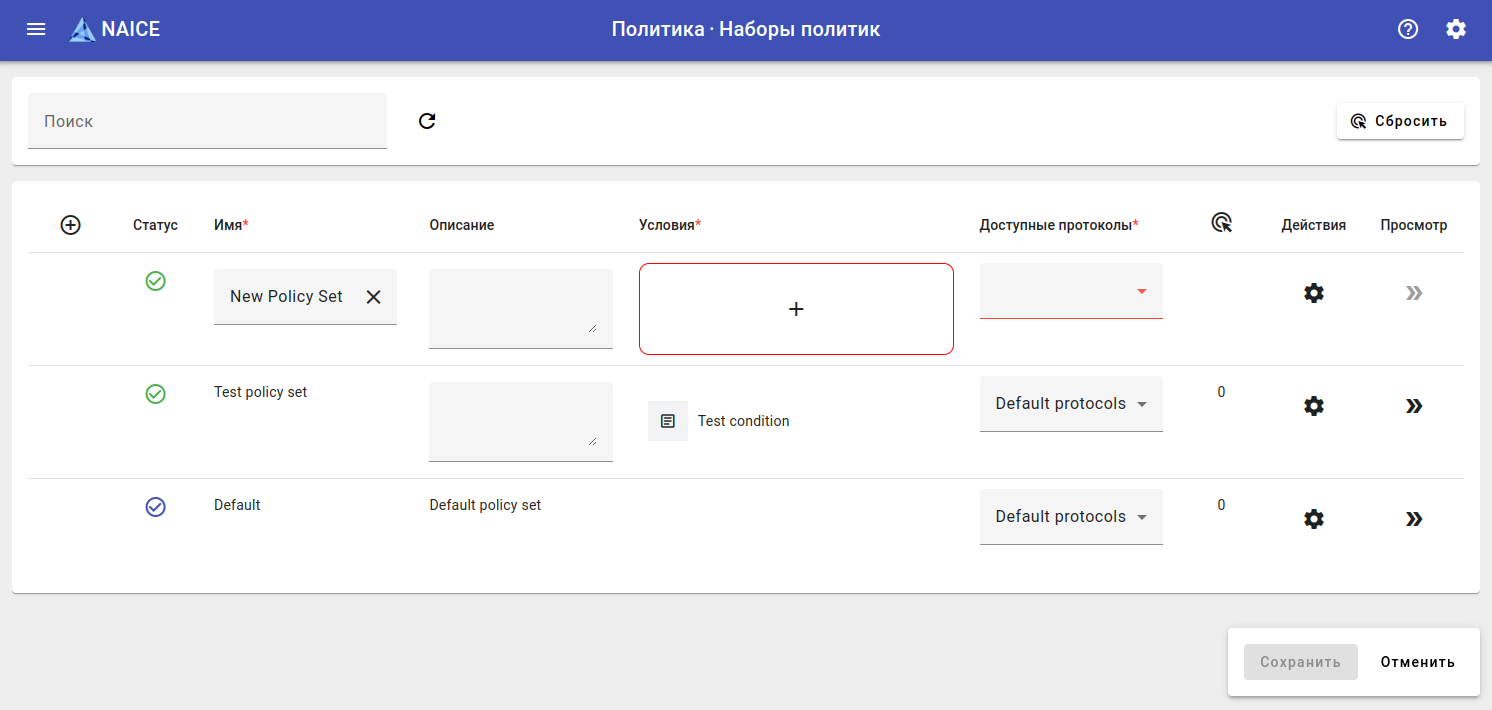The image size is (1492, 710).
Task: Toggle status of New Policy Set row
Action: click(155, 281)
